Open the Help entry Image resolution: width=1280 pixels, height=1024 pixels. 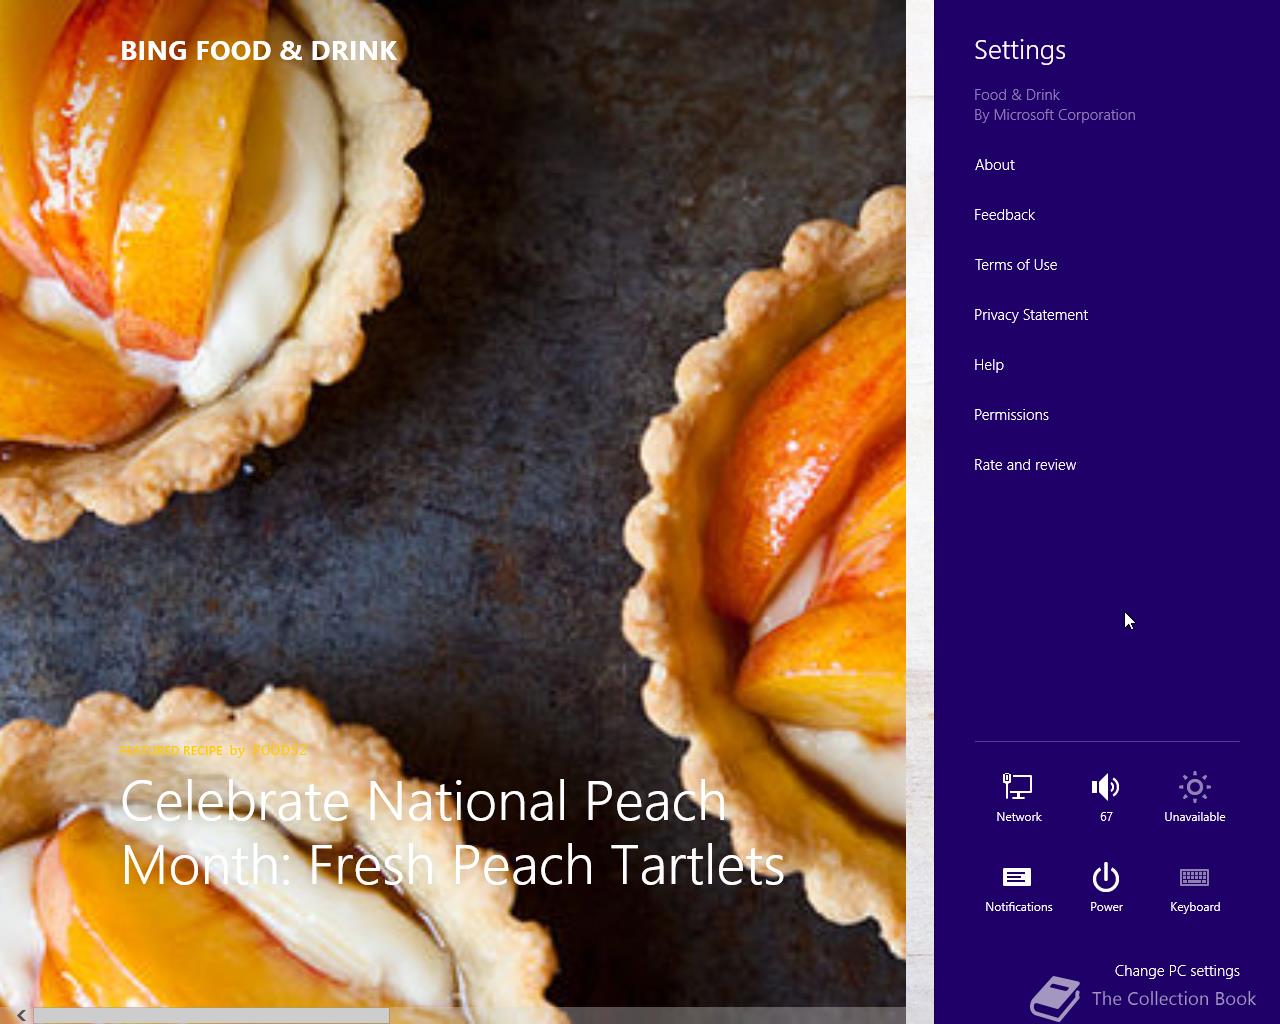click(988, 365)
